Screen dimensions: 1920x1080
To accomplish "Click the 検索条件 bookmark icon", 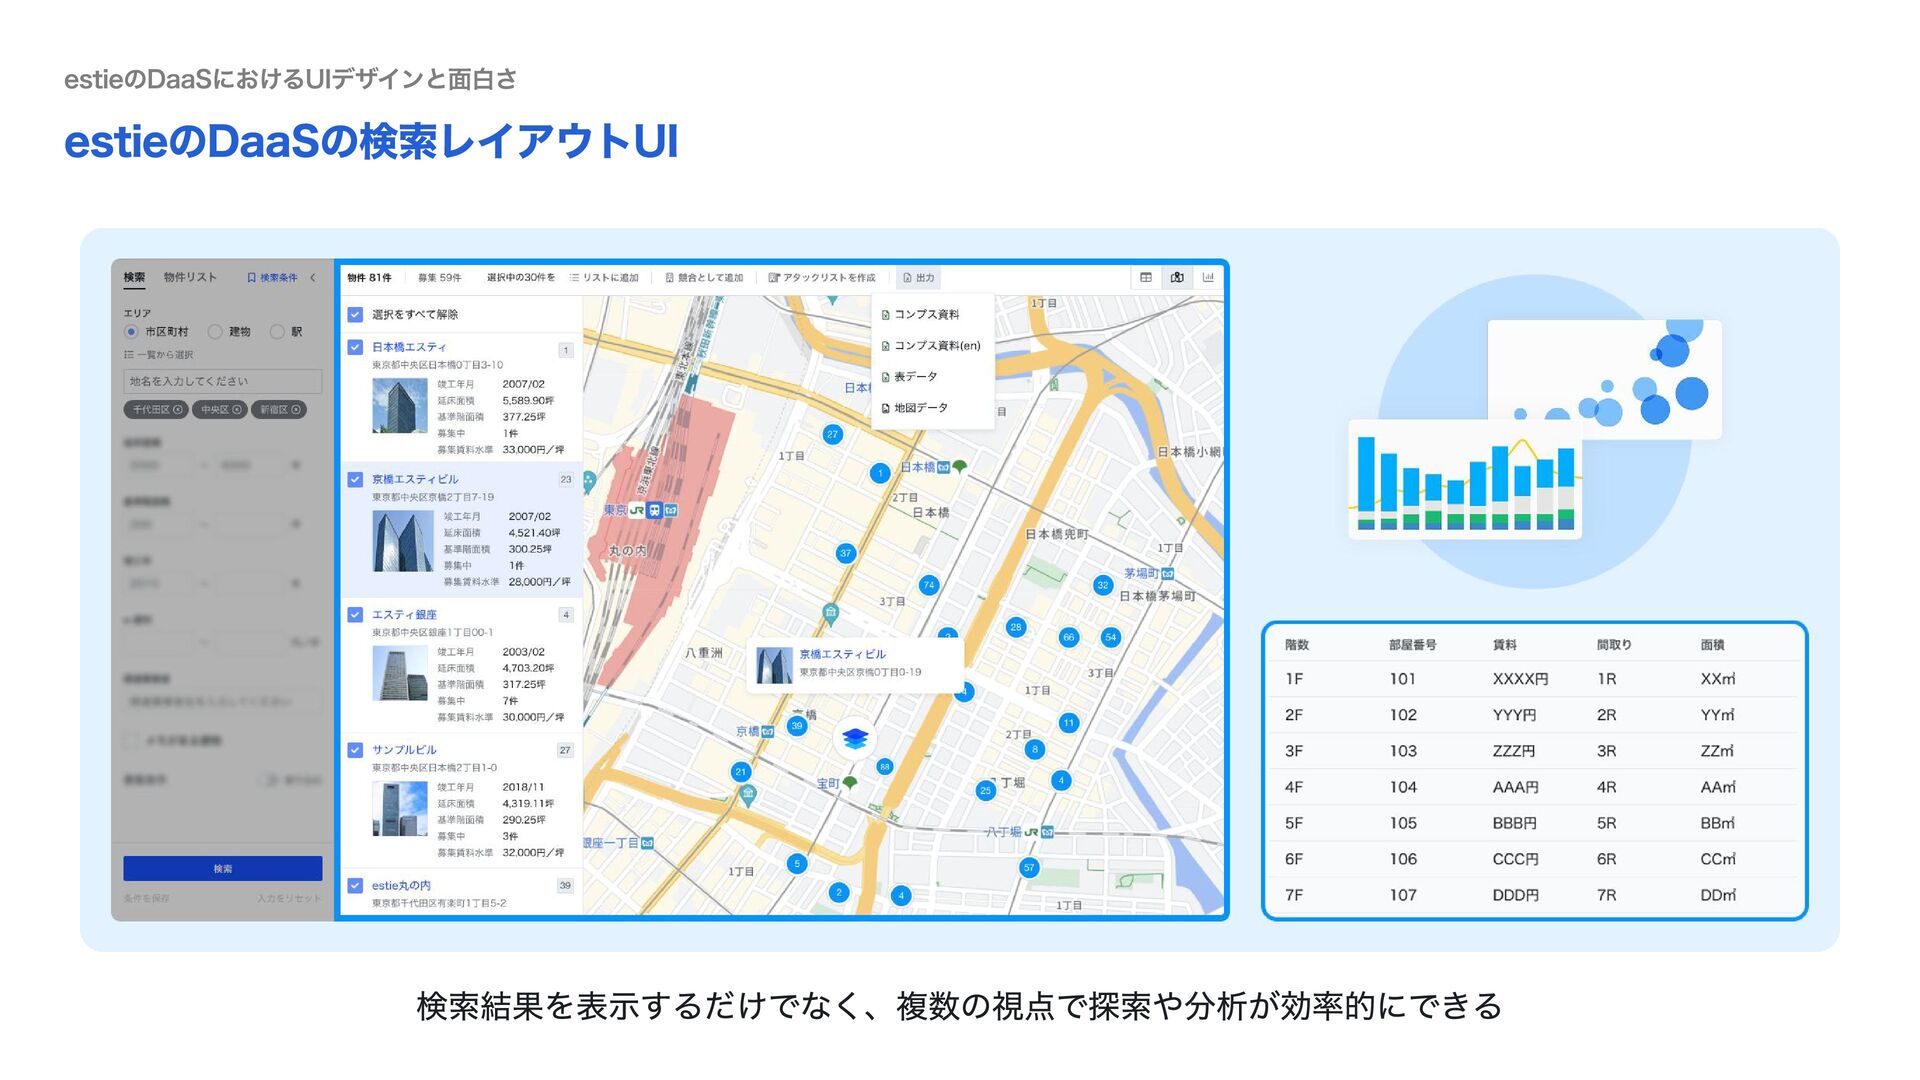I will tap(252, 278).
